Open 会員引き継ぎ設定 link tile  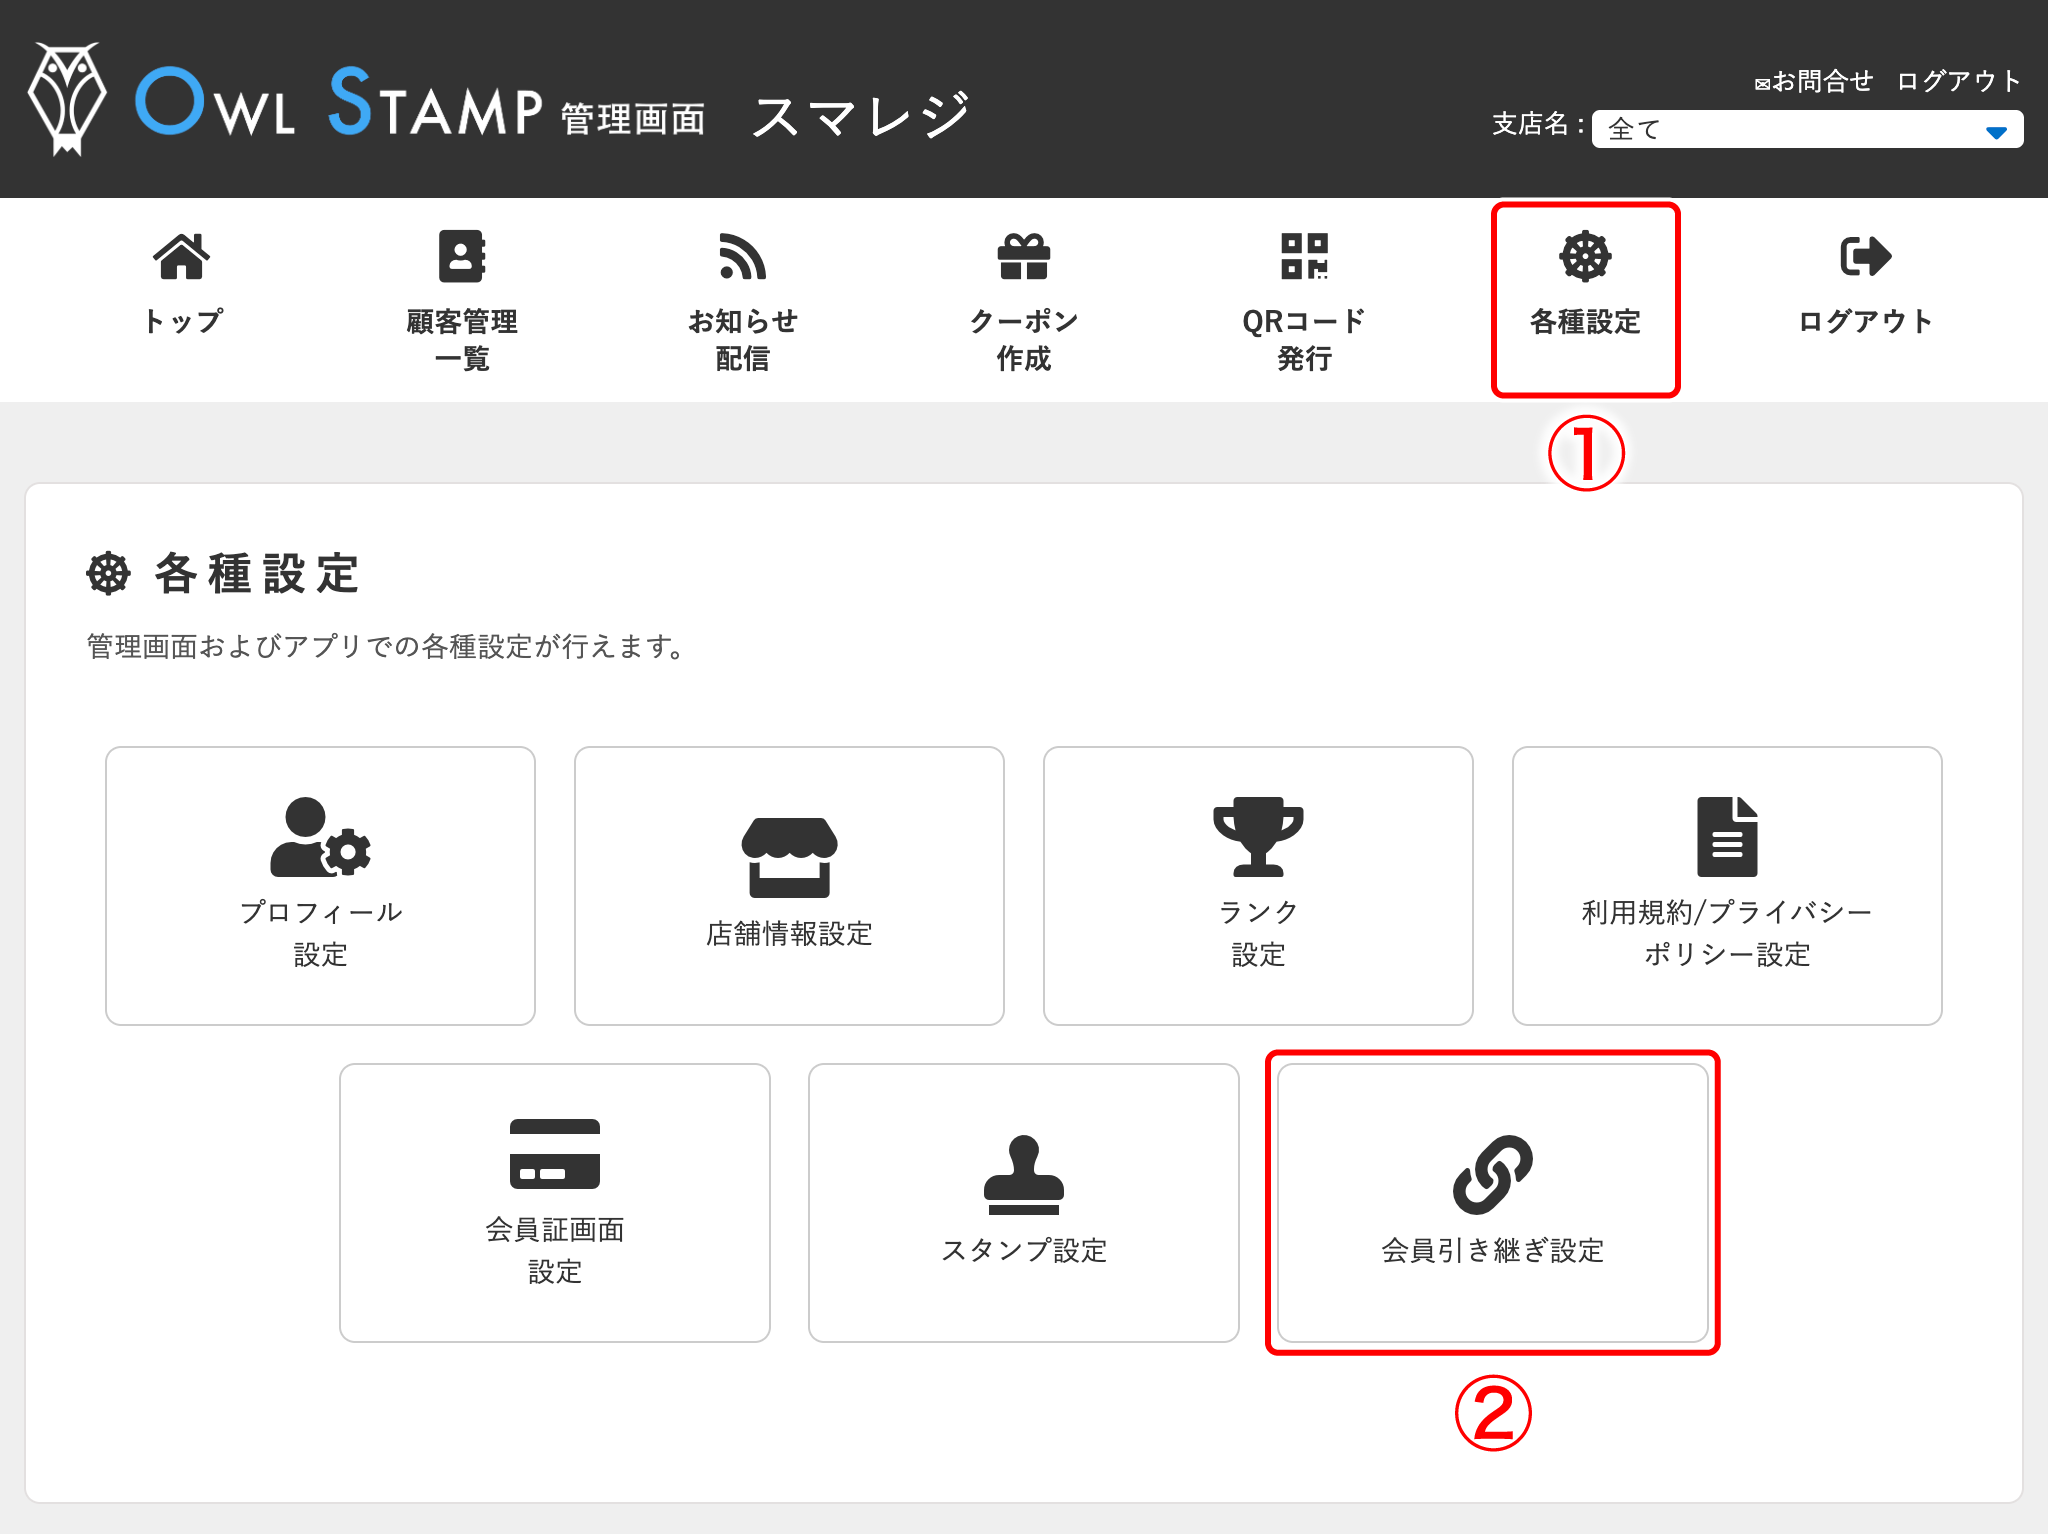1492,1202
